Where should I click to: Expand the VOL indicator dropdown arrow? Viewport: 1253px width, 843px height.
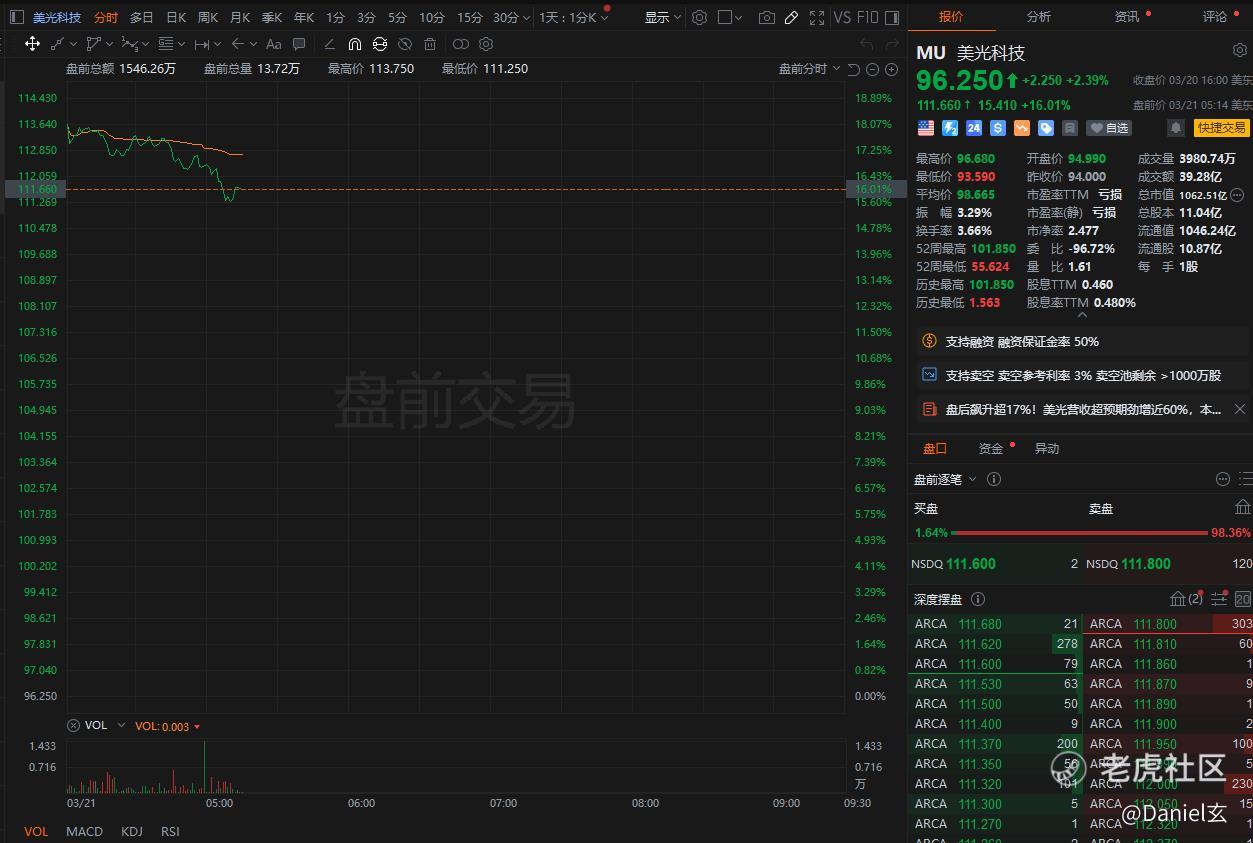[x=121, y=726]
